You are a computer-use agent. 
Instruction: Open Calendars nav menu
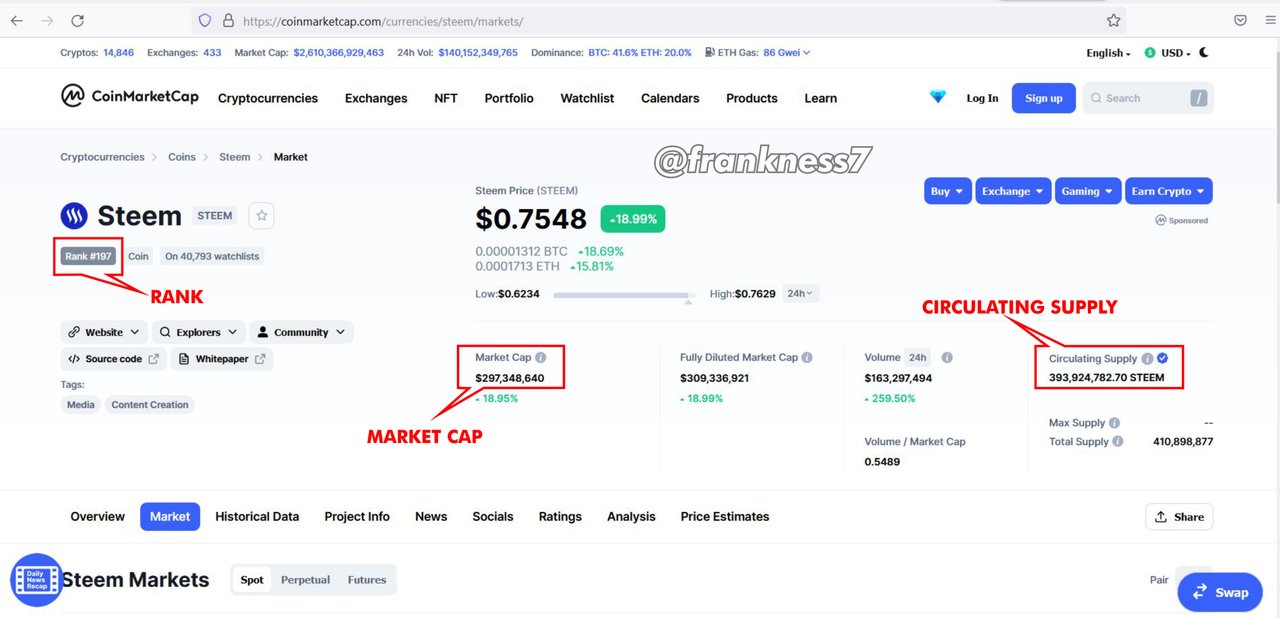pyautogui.click(x=670, y=98)
